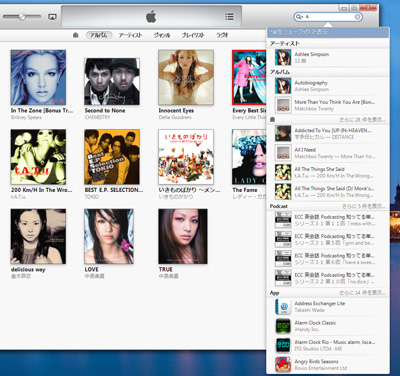Show 14 more App results link
This screenshot has height=376, width=400.
362,293
